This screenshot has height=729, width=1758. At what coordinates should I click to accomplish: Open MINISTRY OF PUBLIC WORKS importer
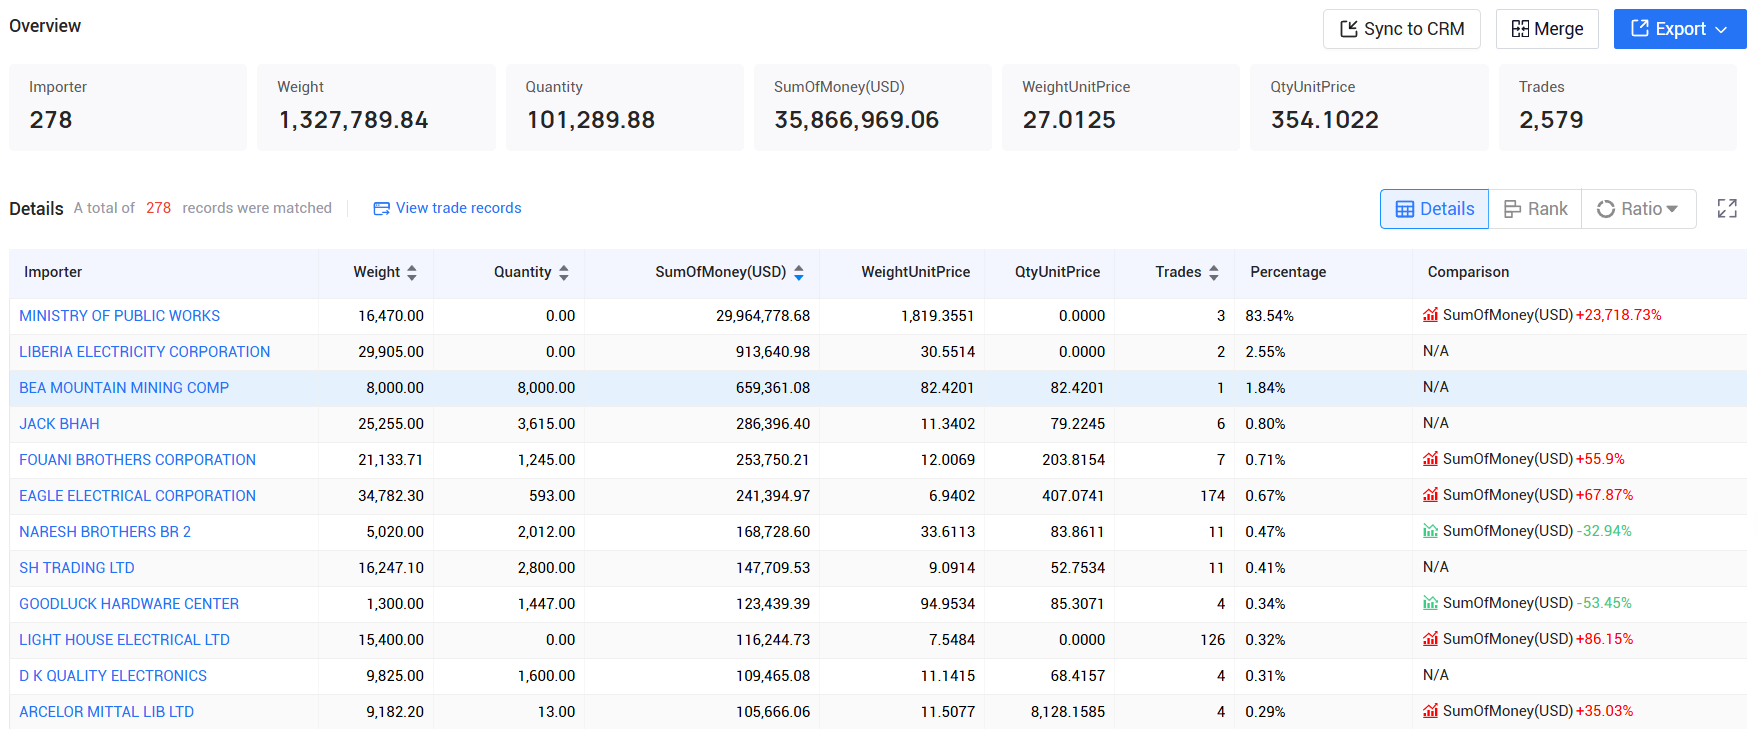click(x=119, y=316)
